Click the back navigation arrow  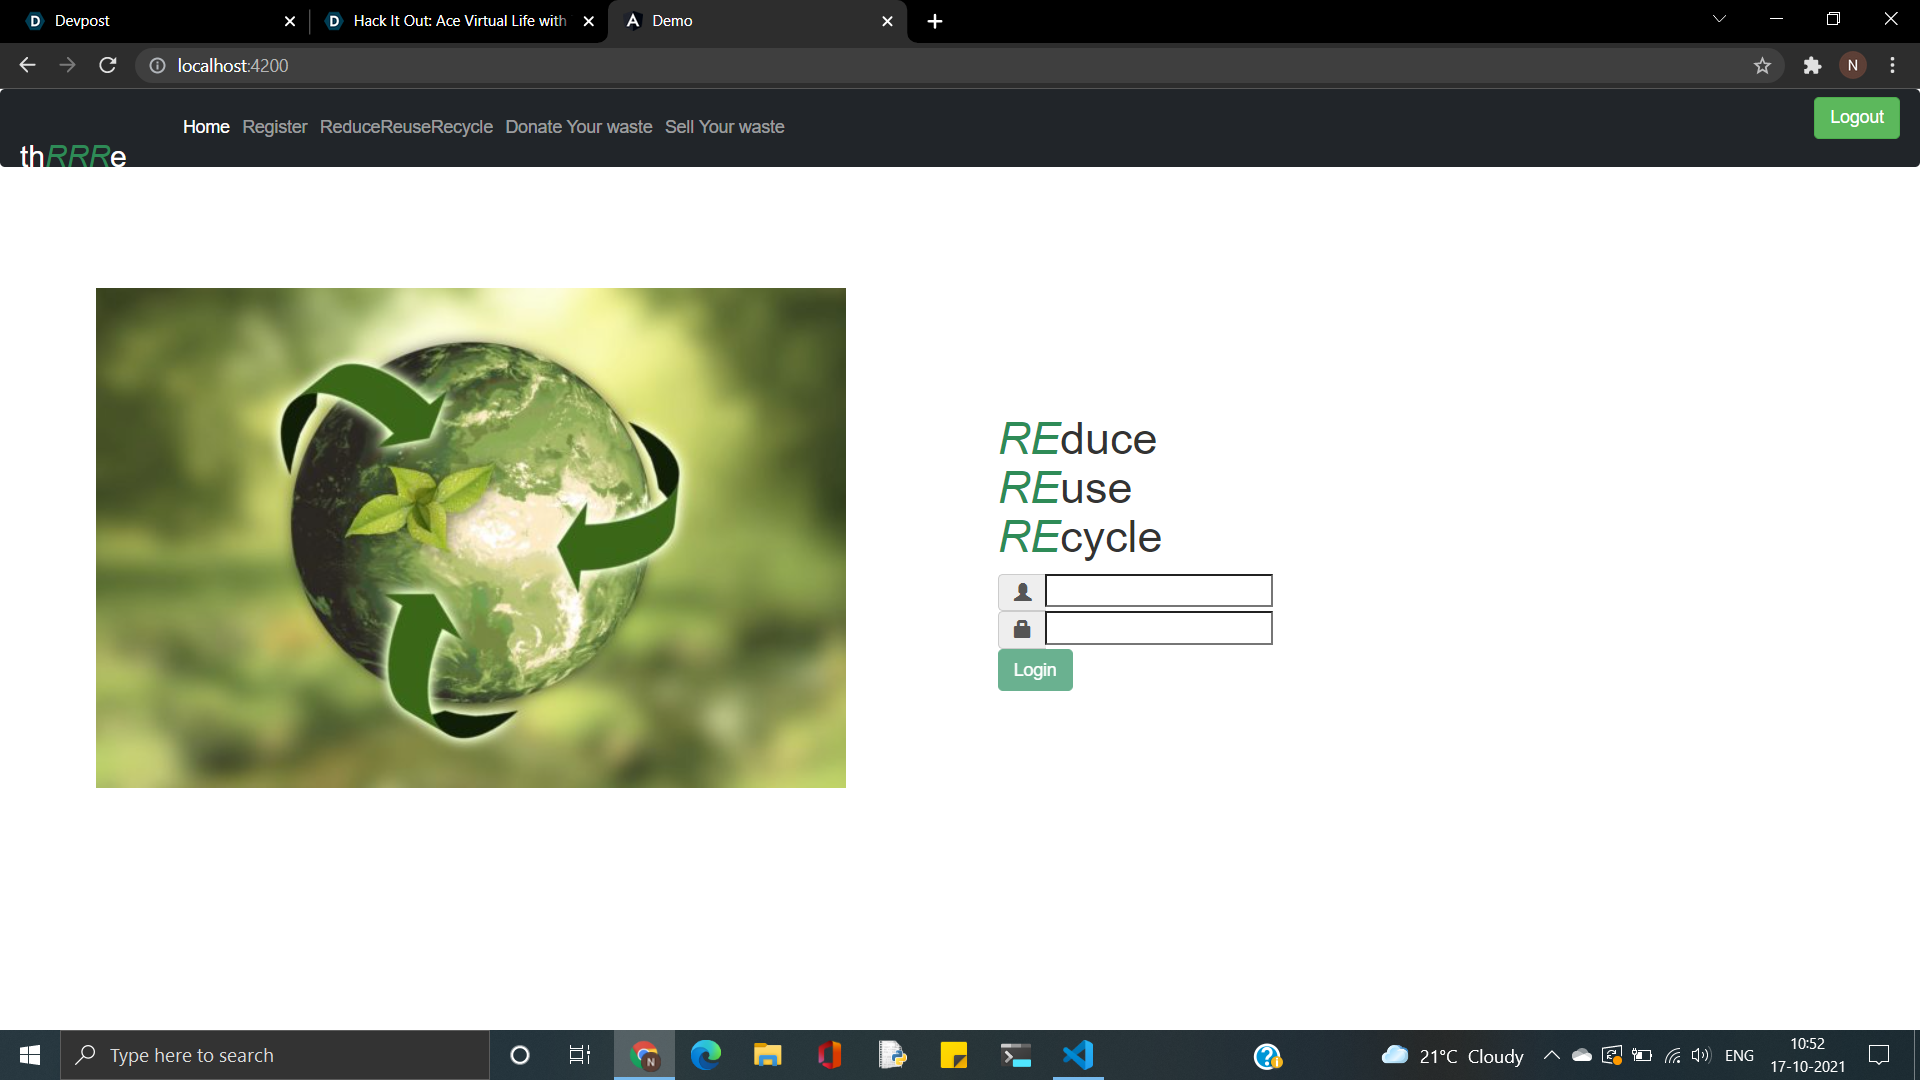(27, 65)
